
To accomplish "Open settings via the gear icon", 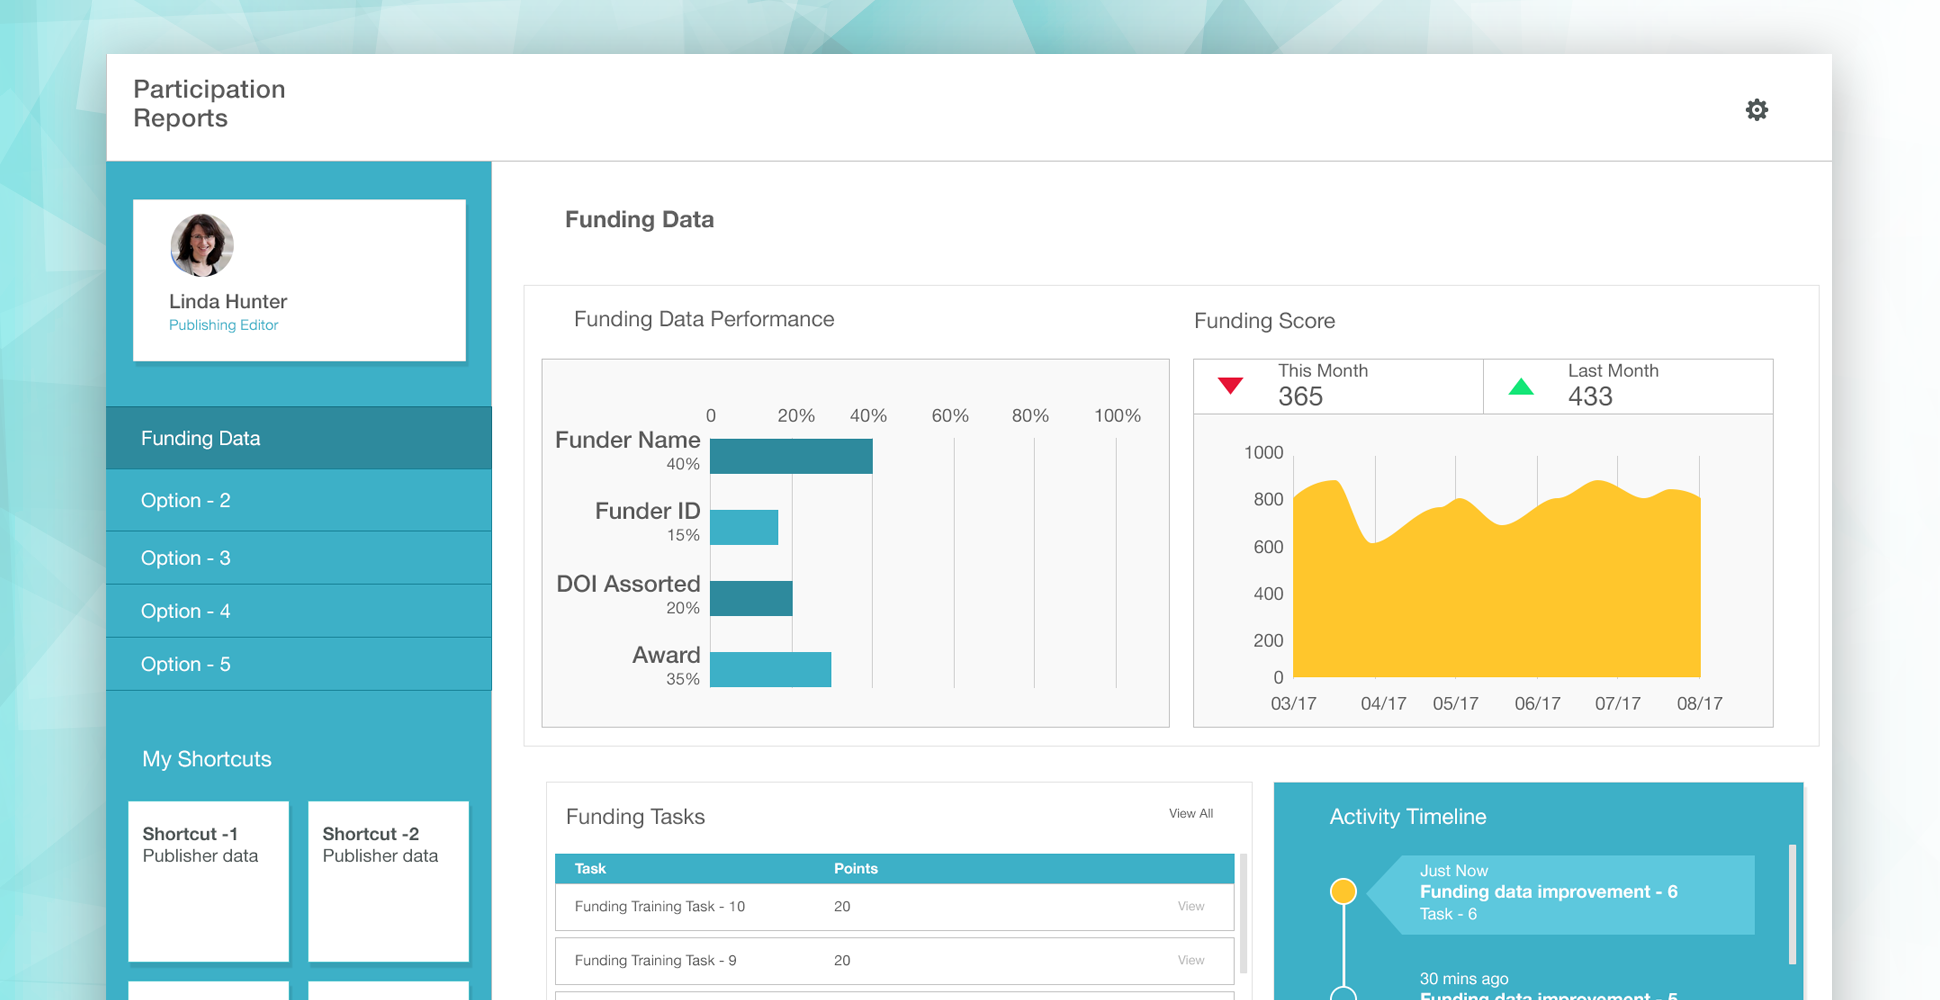I will pyautogui.click(x=1756, y=110).
